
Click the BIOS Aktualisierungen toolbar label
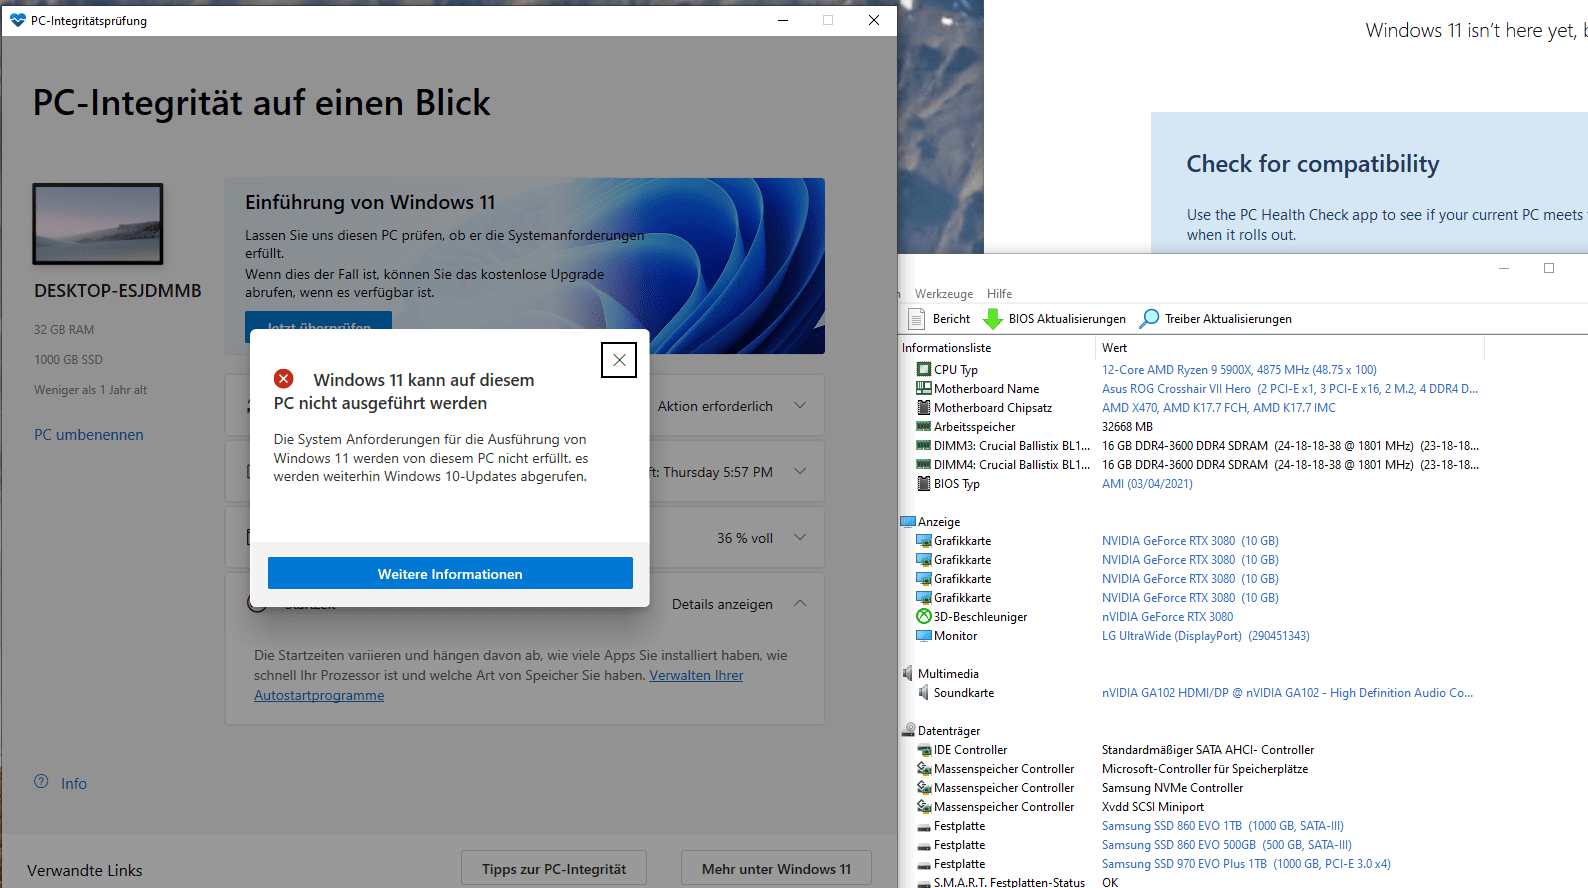point(1067,319)
